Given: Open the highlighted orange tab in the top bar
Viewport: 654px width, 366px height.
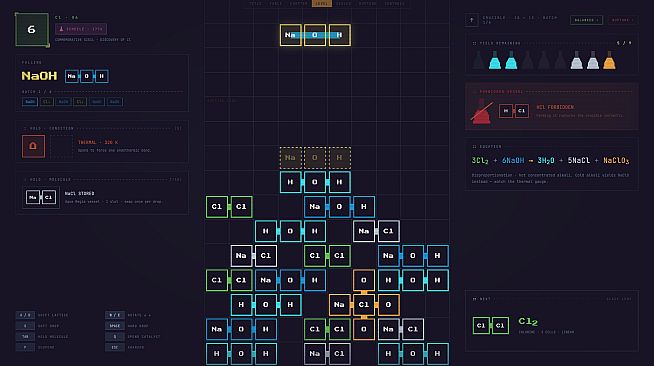Looking at the screenshot, I should [x=322, y=3].
